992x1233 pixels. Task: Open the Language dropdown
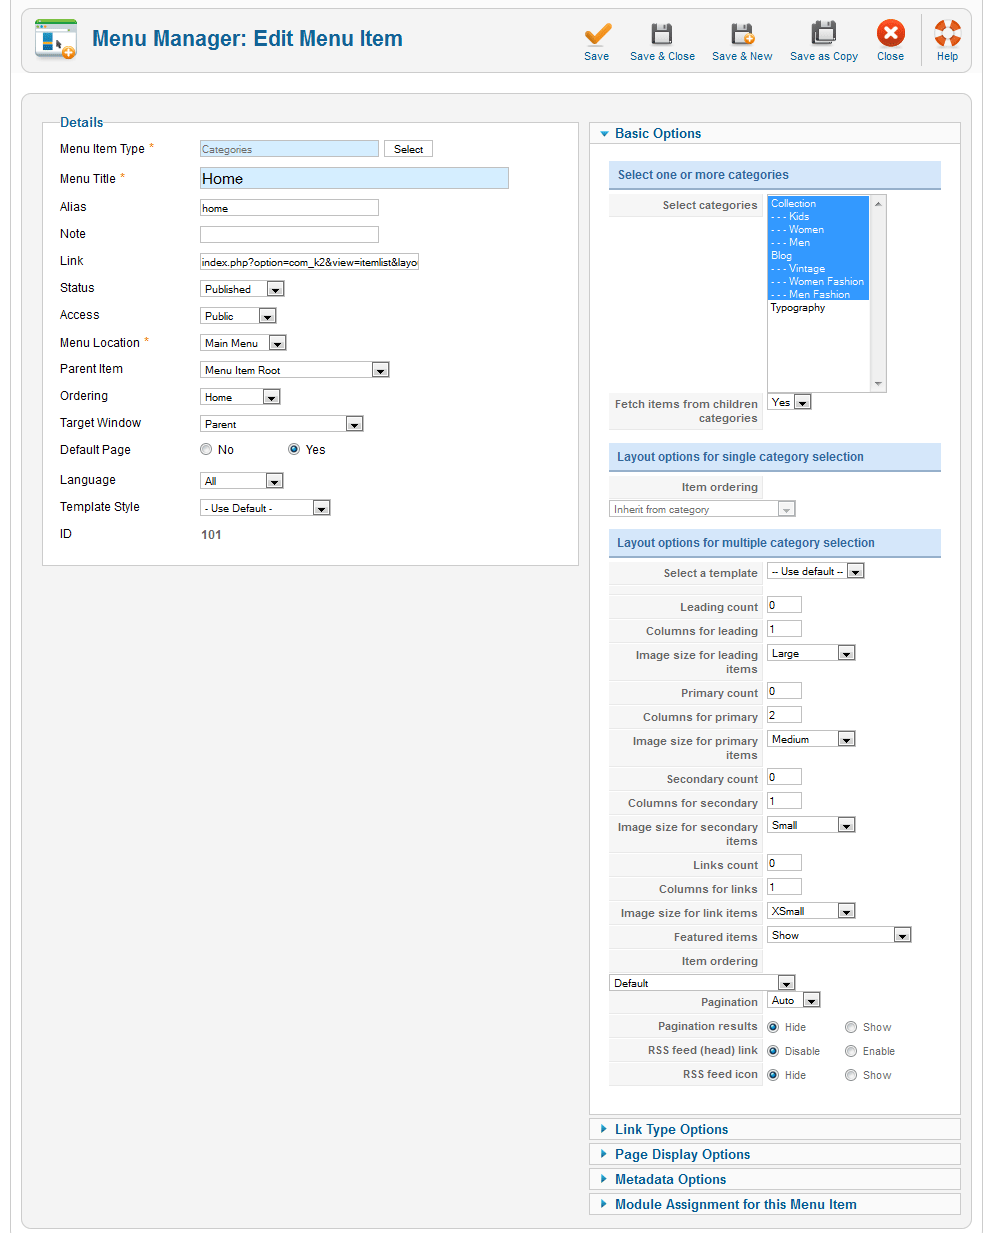tap(241, 481)
